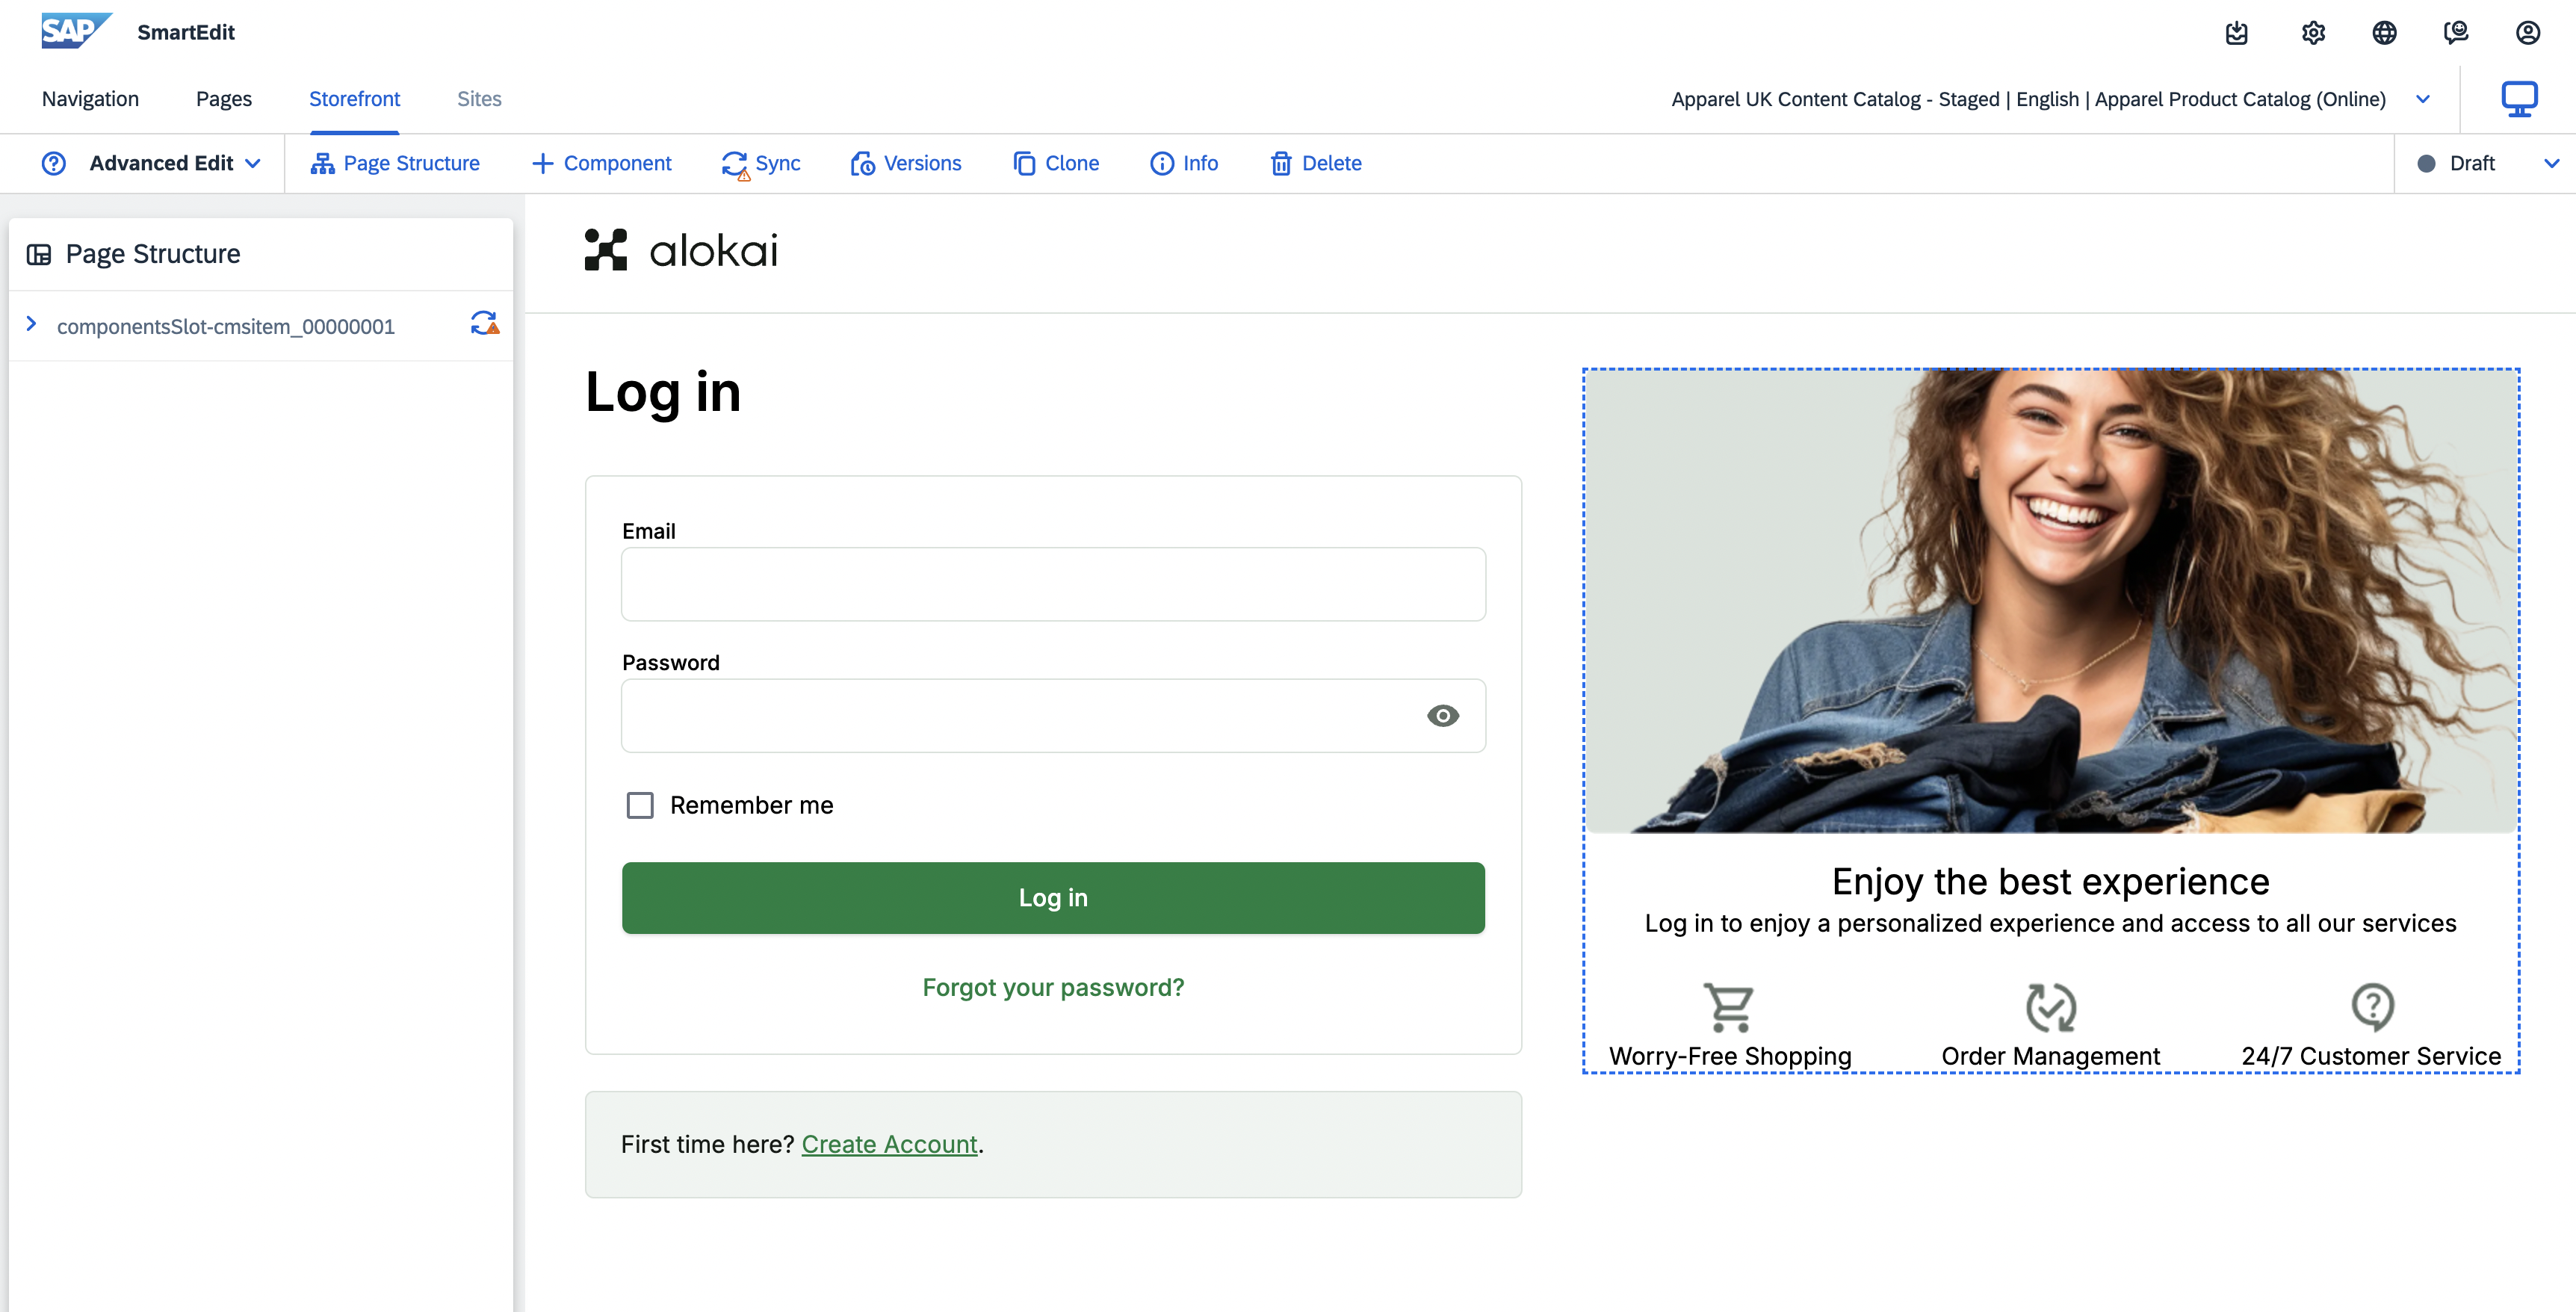
Task: Click the Page Structure toolbar label
Action: click(x=412, y=163)
